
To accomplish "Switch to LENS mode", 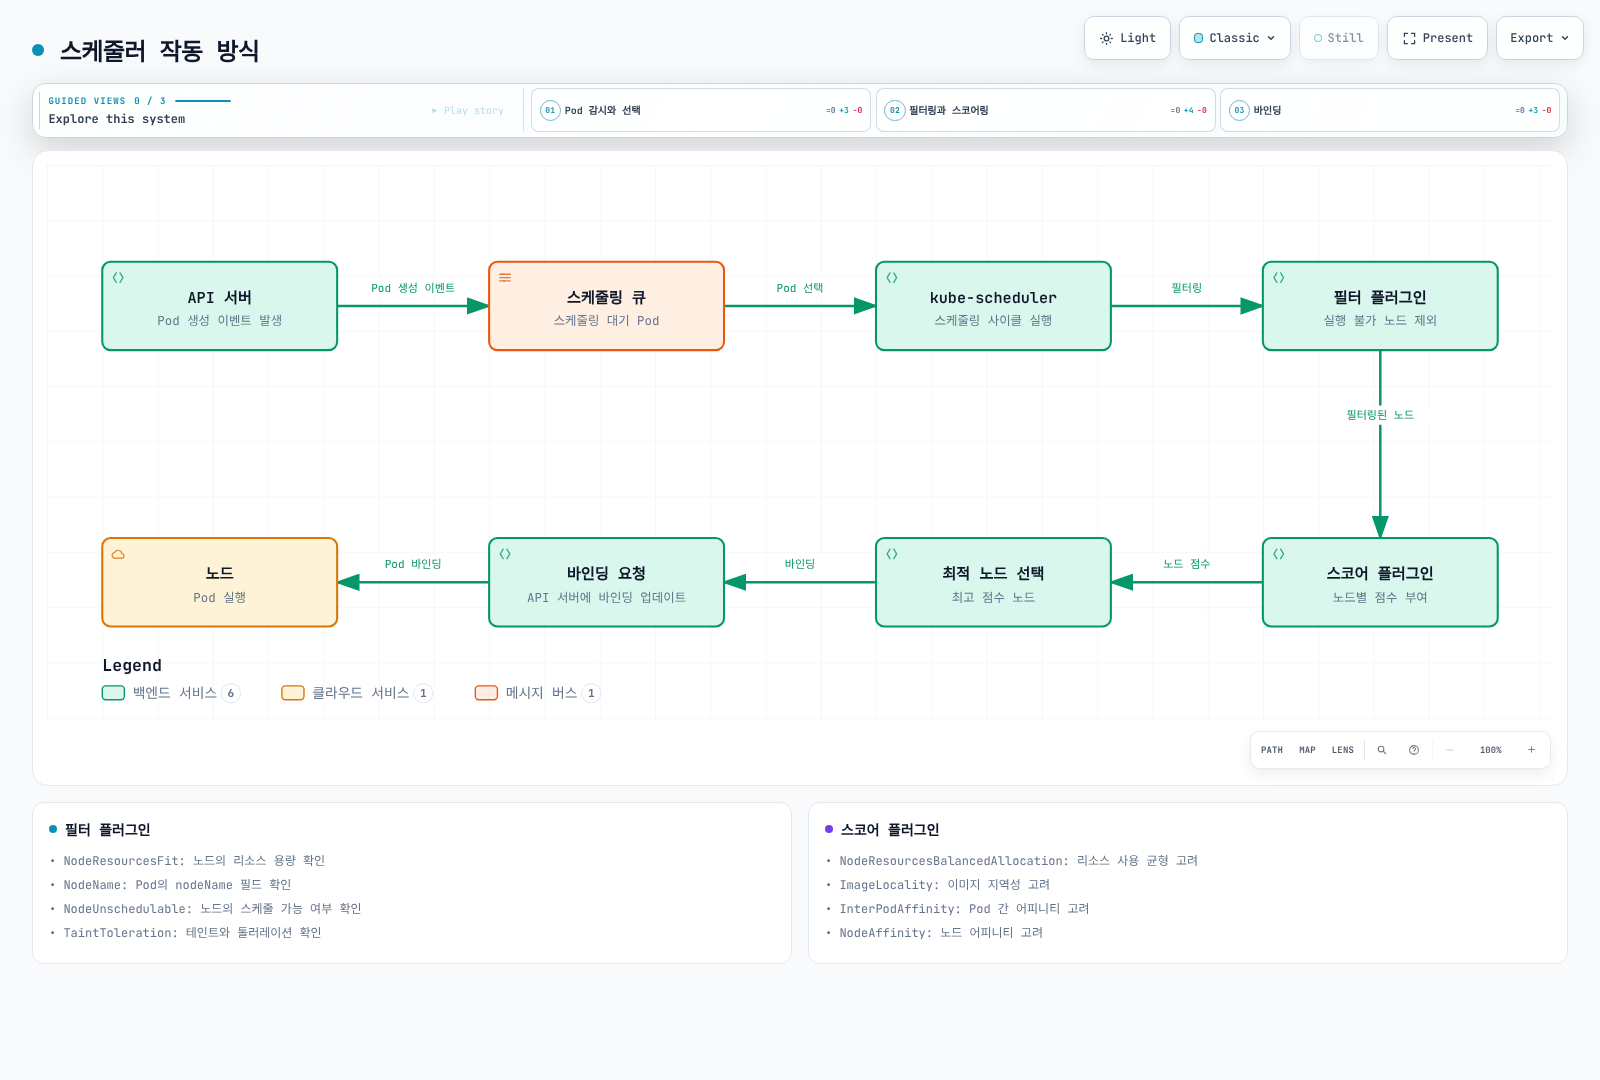I will click(x=1343, y=750).
